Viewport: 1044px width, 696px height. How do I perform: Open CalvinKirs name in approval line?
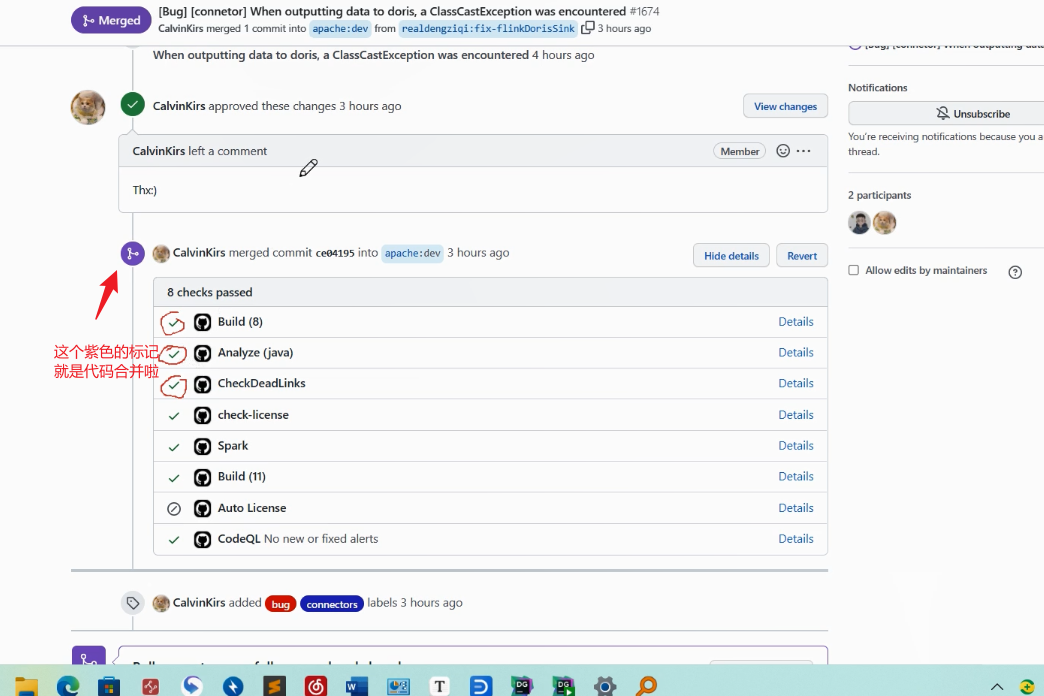pyautogui.click(x=178, y=106)
